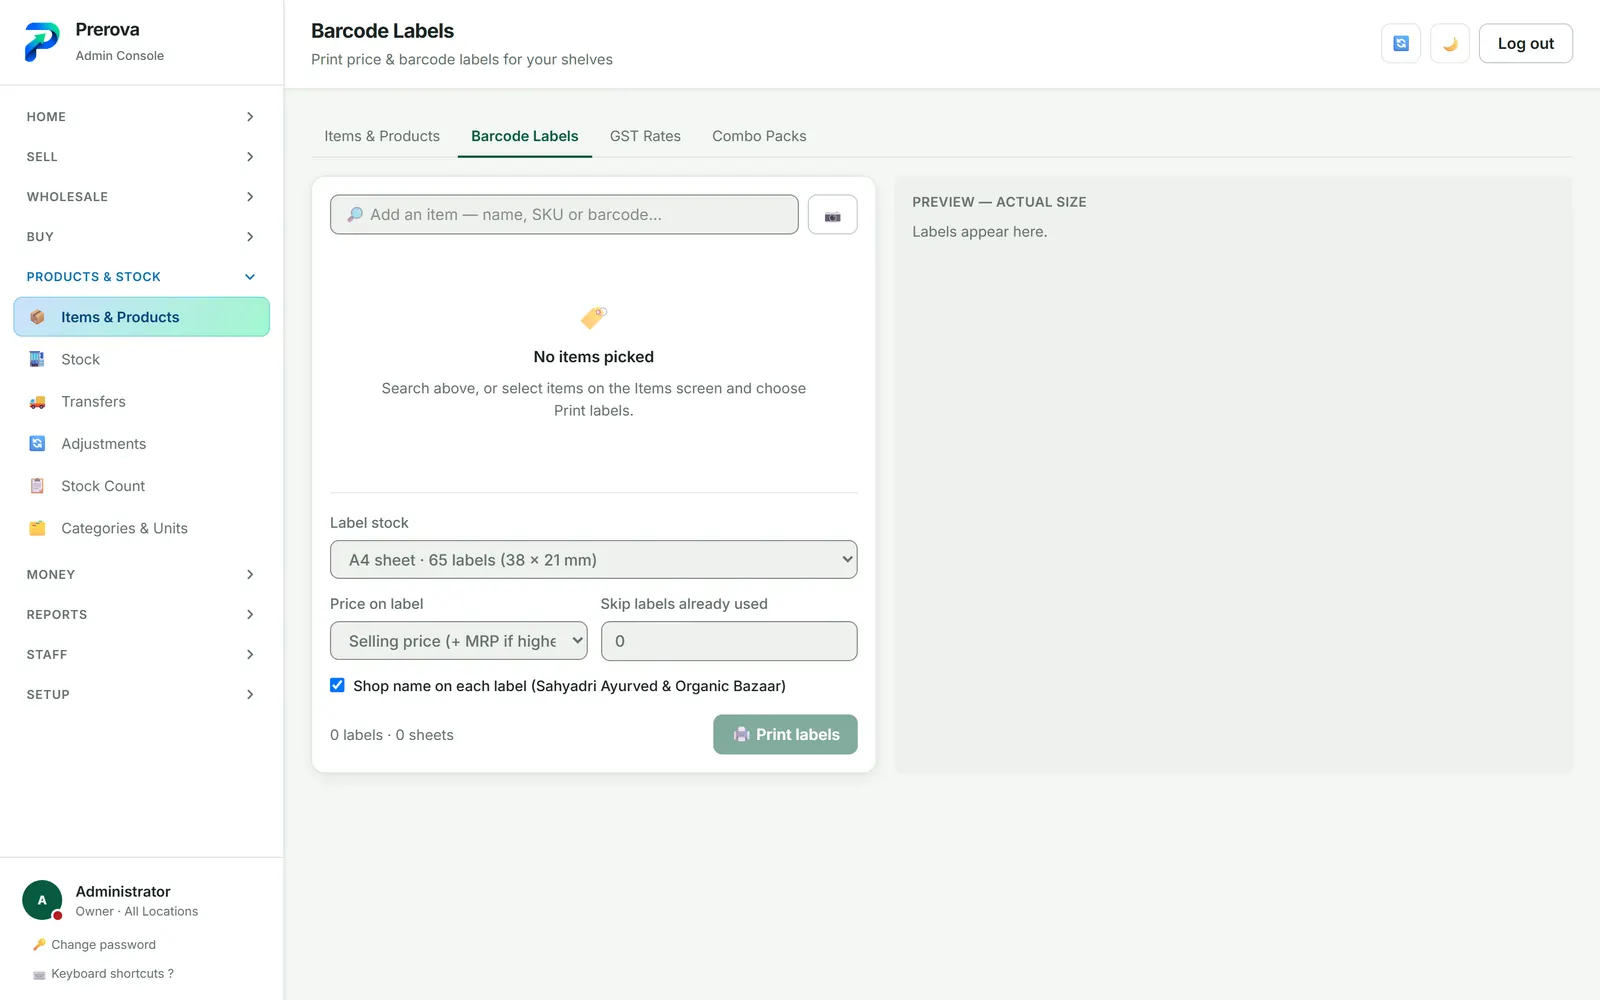Click the Stock Count clipboard icon

(37, 486)
